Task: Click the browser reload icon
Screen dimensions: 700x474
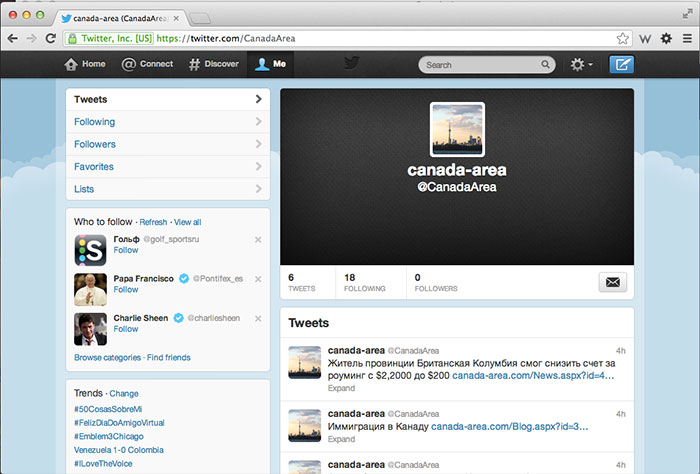Action: [x=51, y=38]
